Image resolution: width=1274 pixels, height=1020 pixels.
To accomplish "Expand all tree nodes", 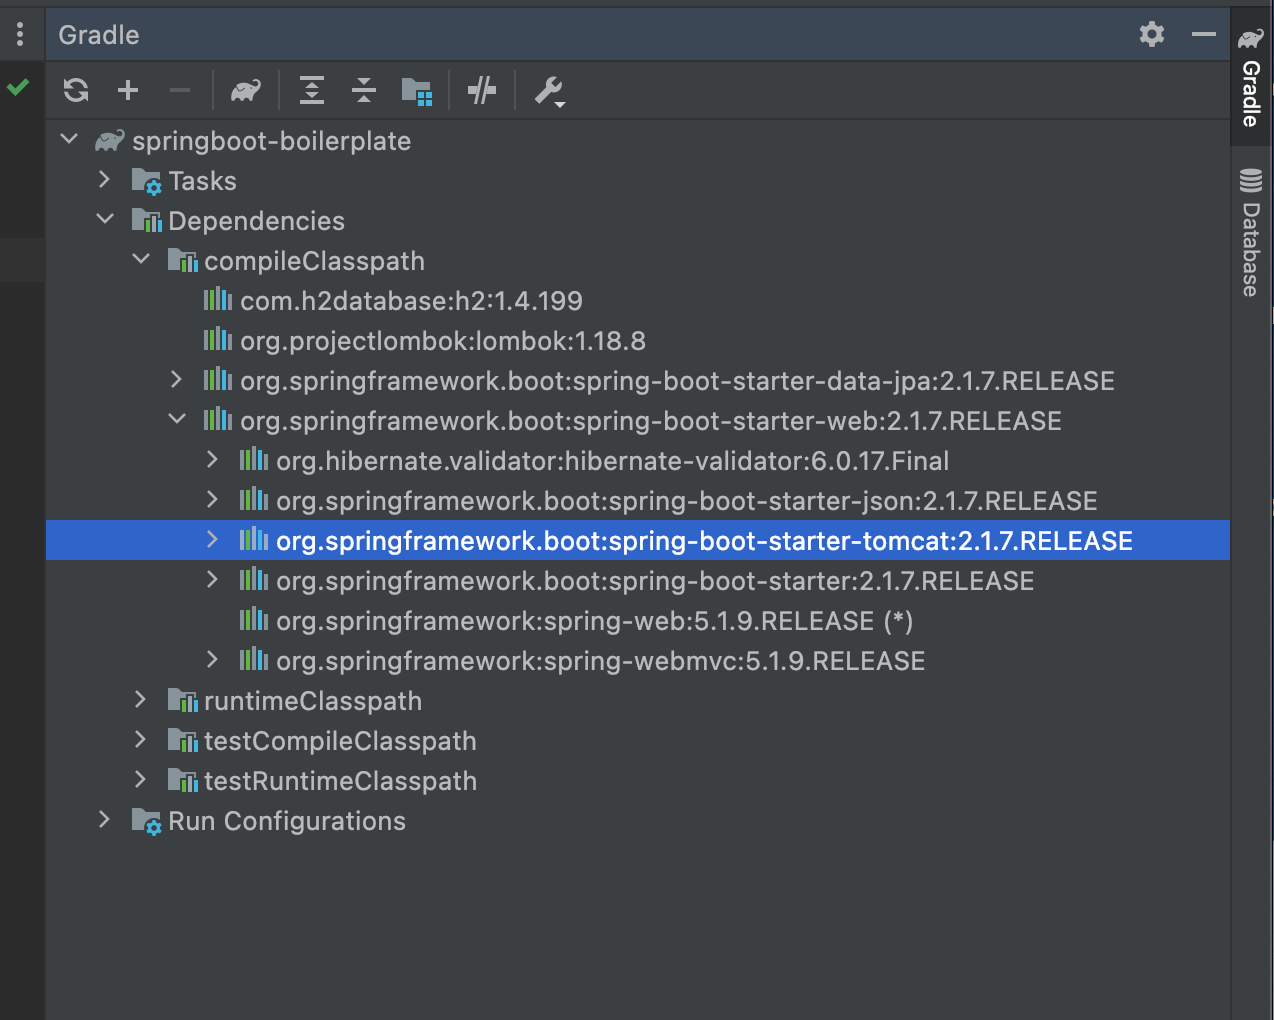I will 312,91.
